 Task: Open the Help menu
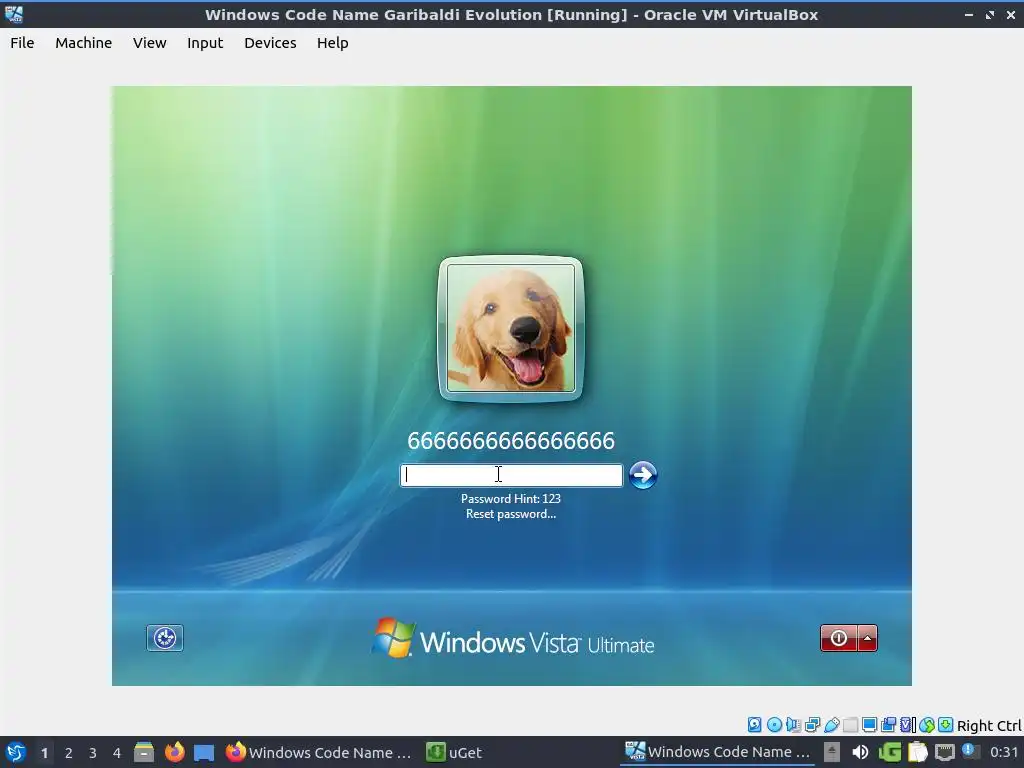pos(332,43)
